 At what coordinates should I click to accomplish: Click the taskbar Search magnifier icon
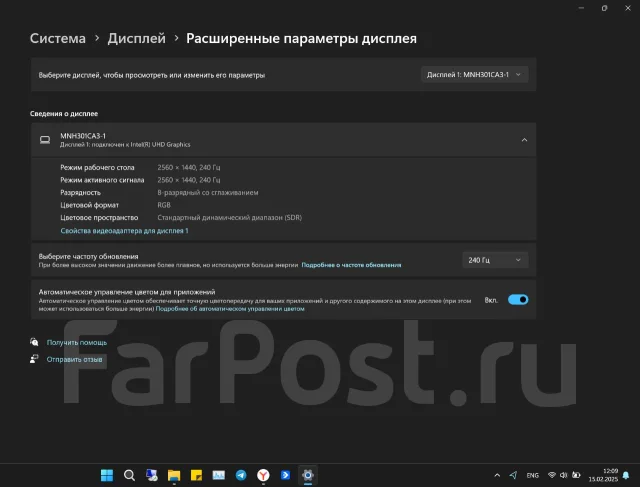click(x=129, y=475)
